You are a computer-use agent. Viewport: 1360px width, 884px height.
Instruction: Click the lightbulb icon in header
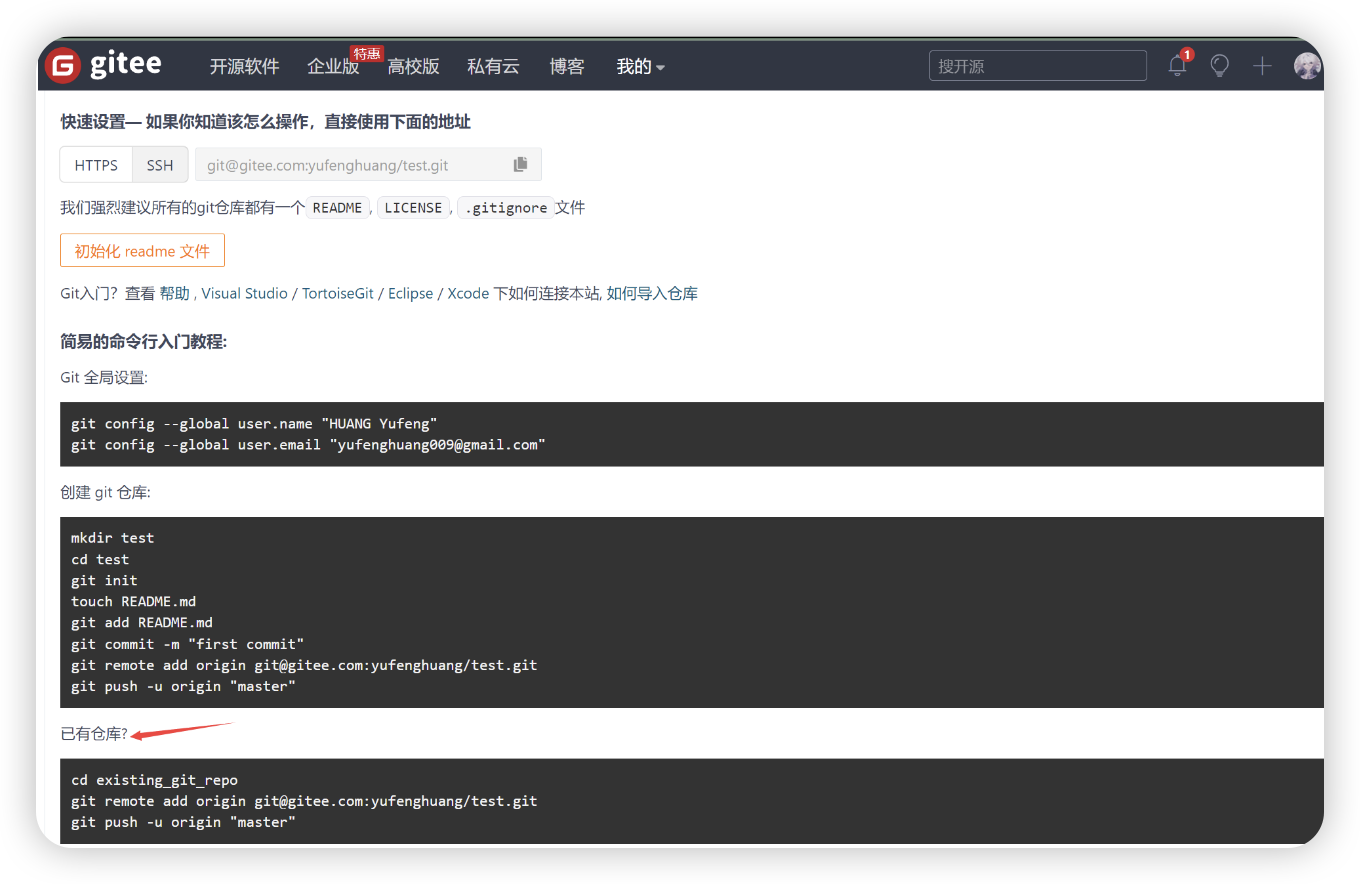[1219, 66]
